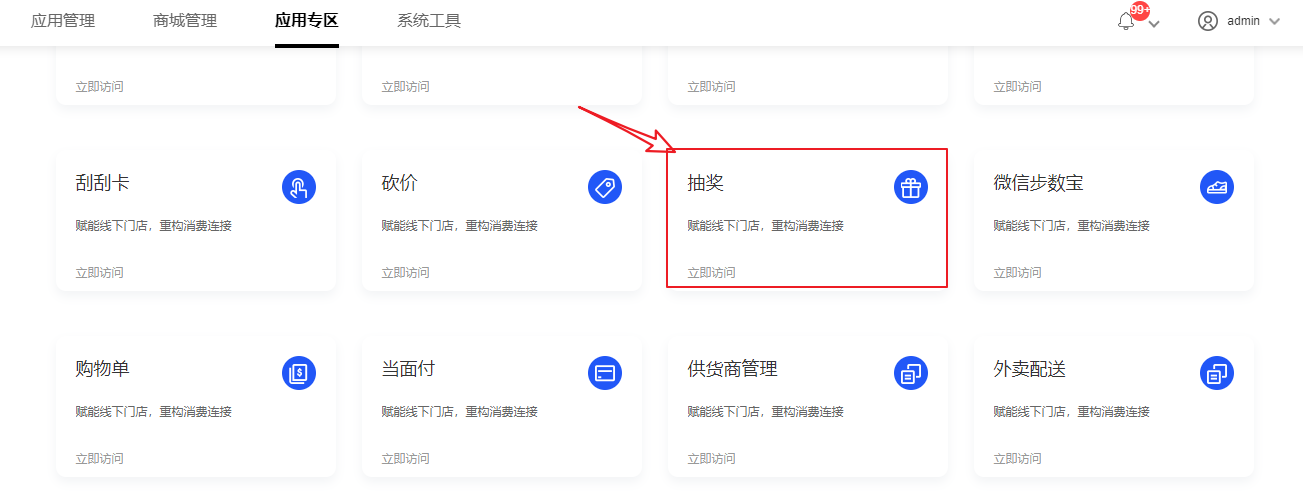Click the 砍价 price tag icon
This screenshot has width=1303, height=492.
pyautogui.click(x=605, y=187)
